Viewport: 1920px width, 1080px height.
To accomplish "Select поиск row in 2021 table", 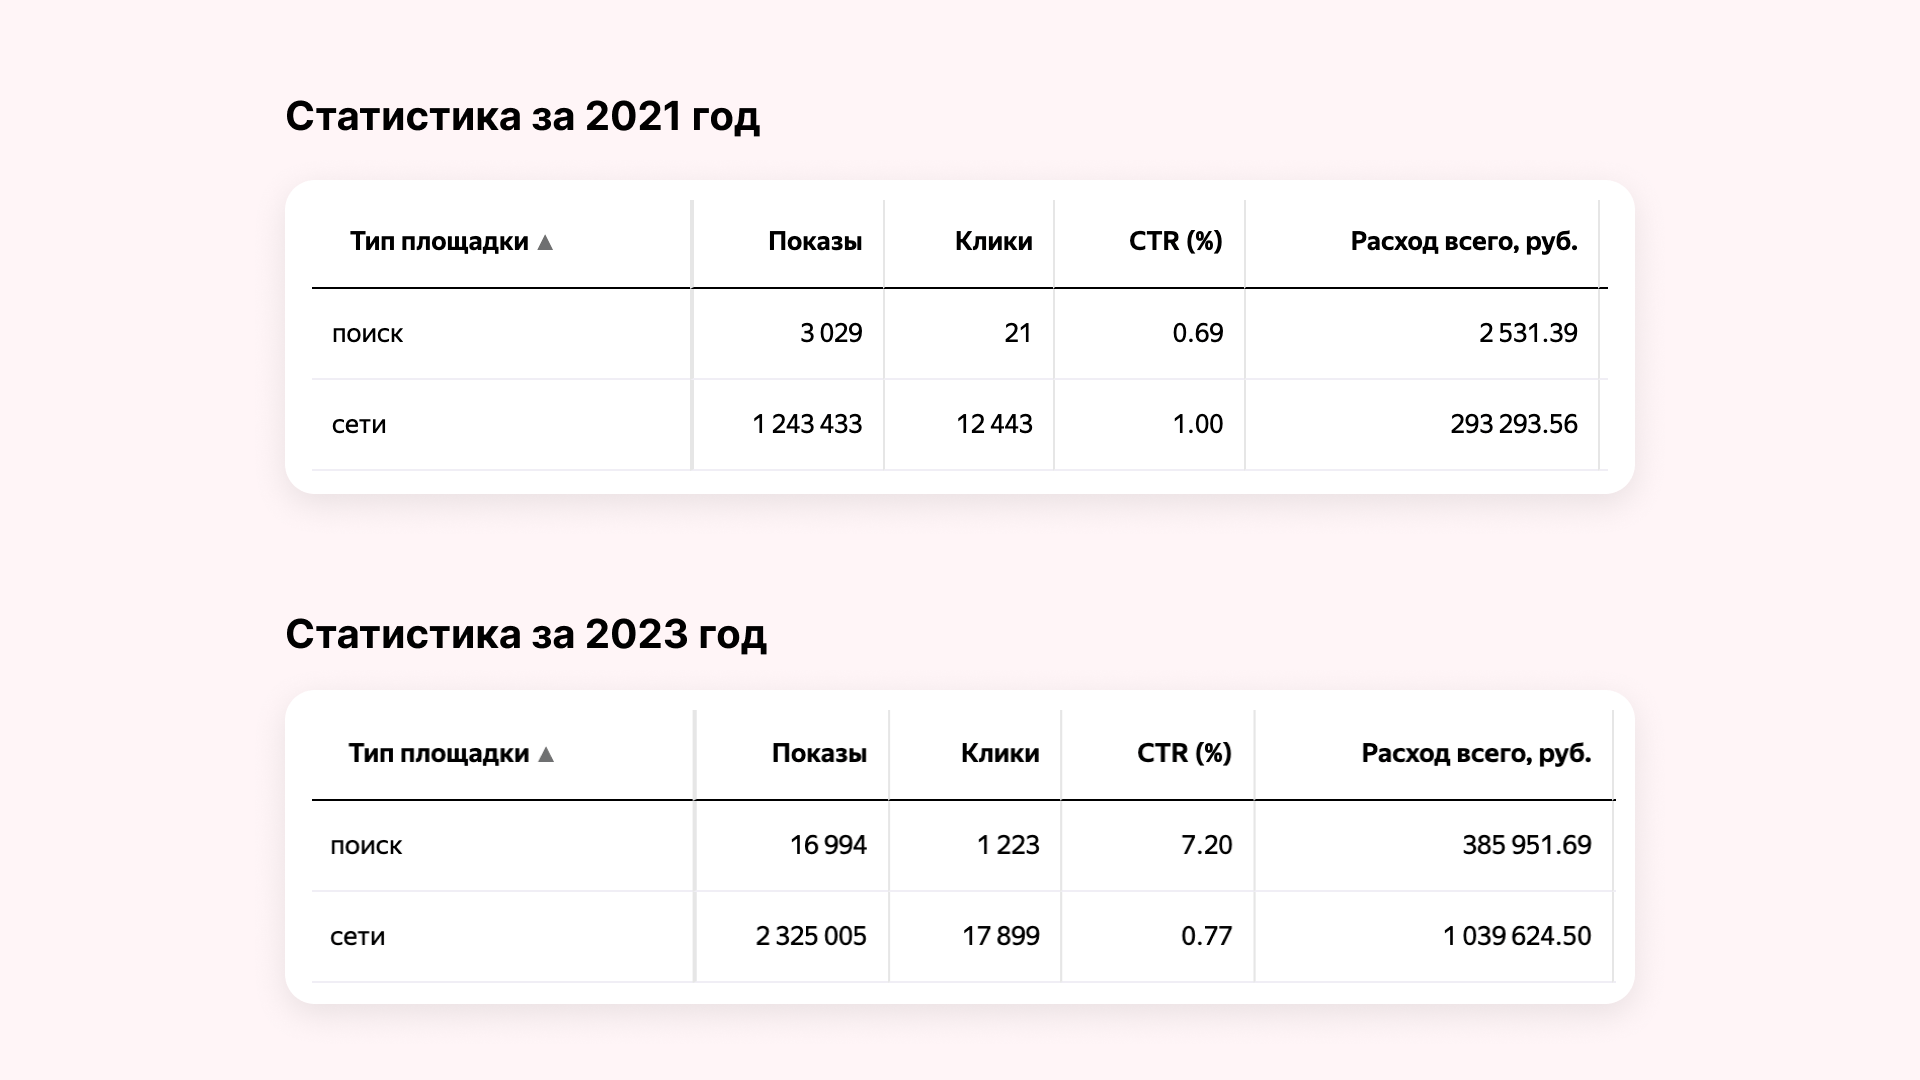I will tap(959, 334).
